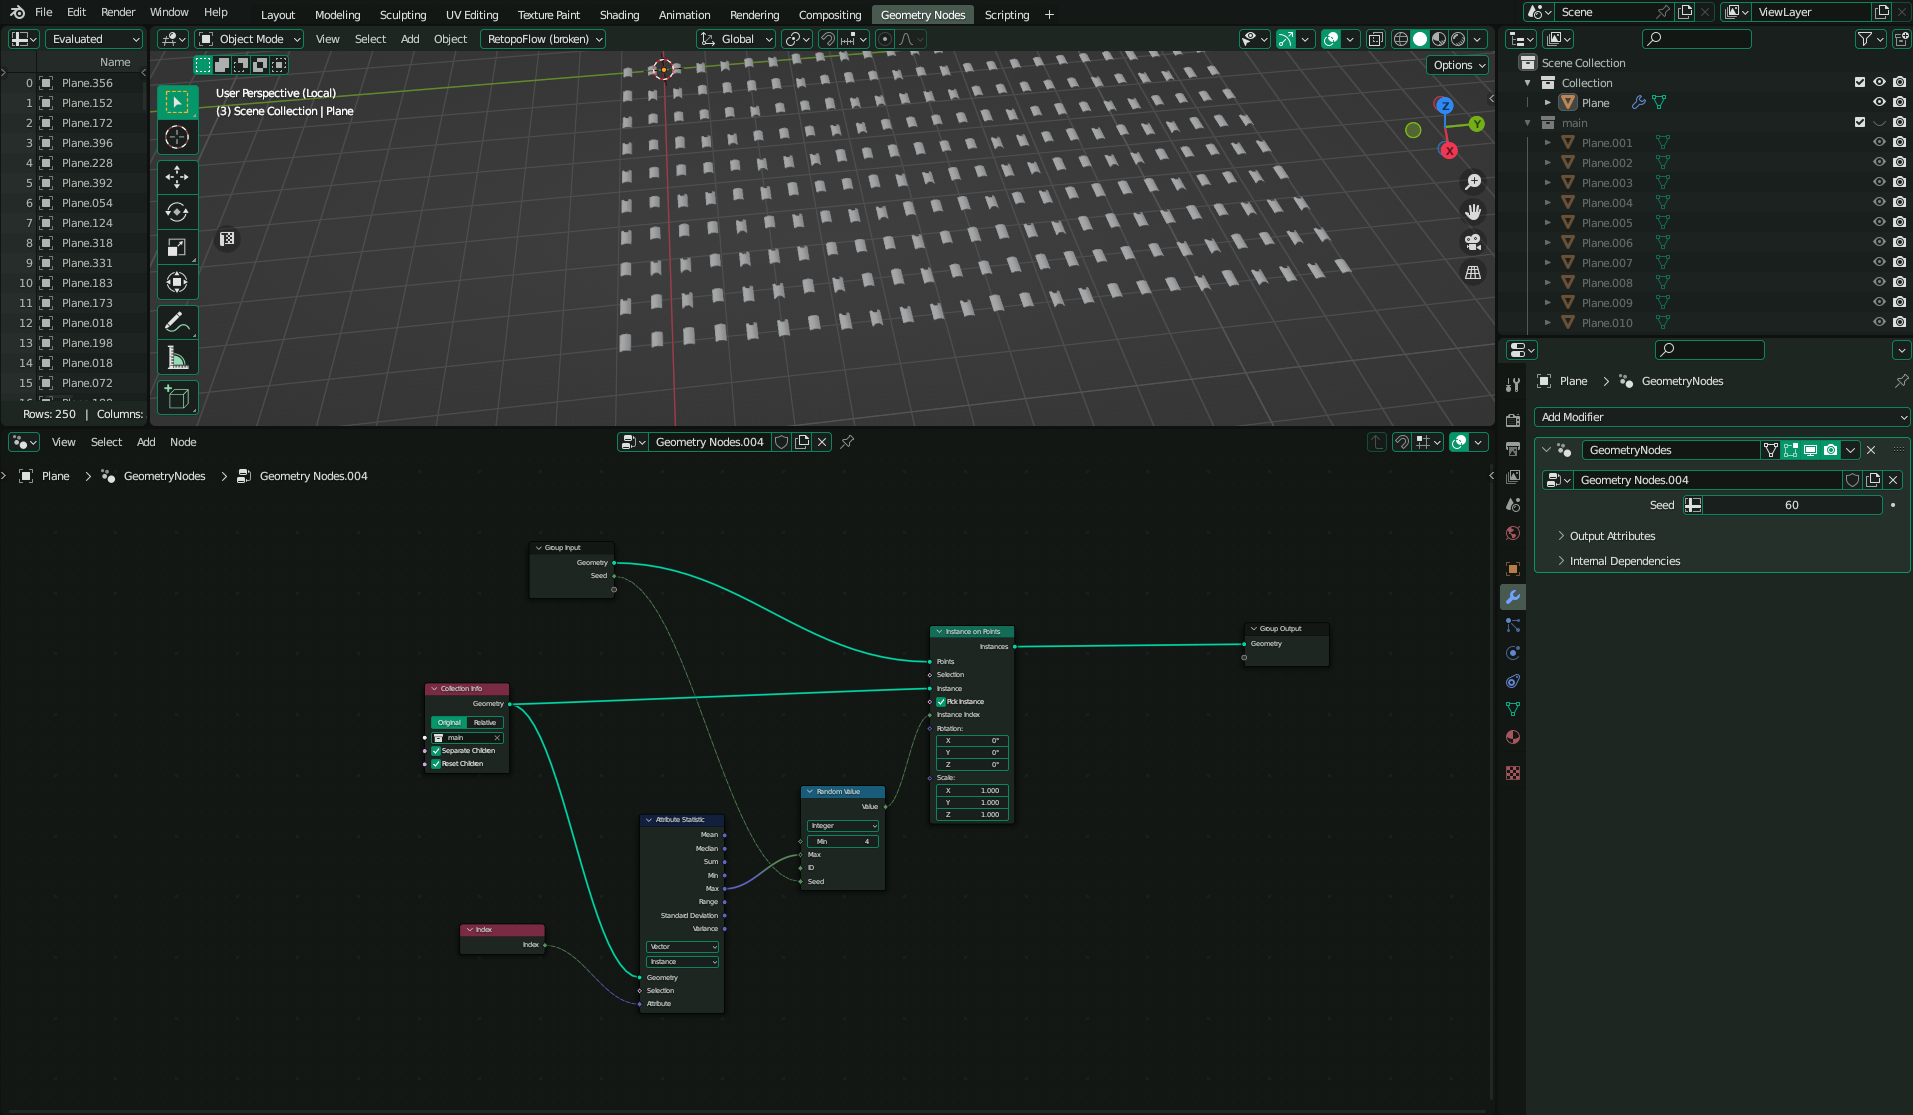Viewport: 1913px width, 1115px height.
Task: Select the Add Cube tool
Action: coord(177,398)
